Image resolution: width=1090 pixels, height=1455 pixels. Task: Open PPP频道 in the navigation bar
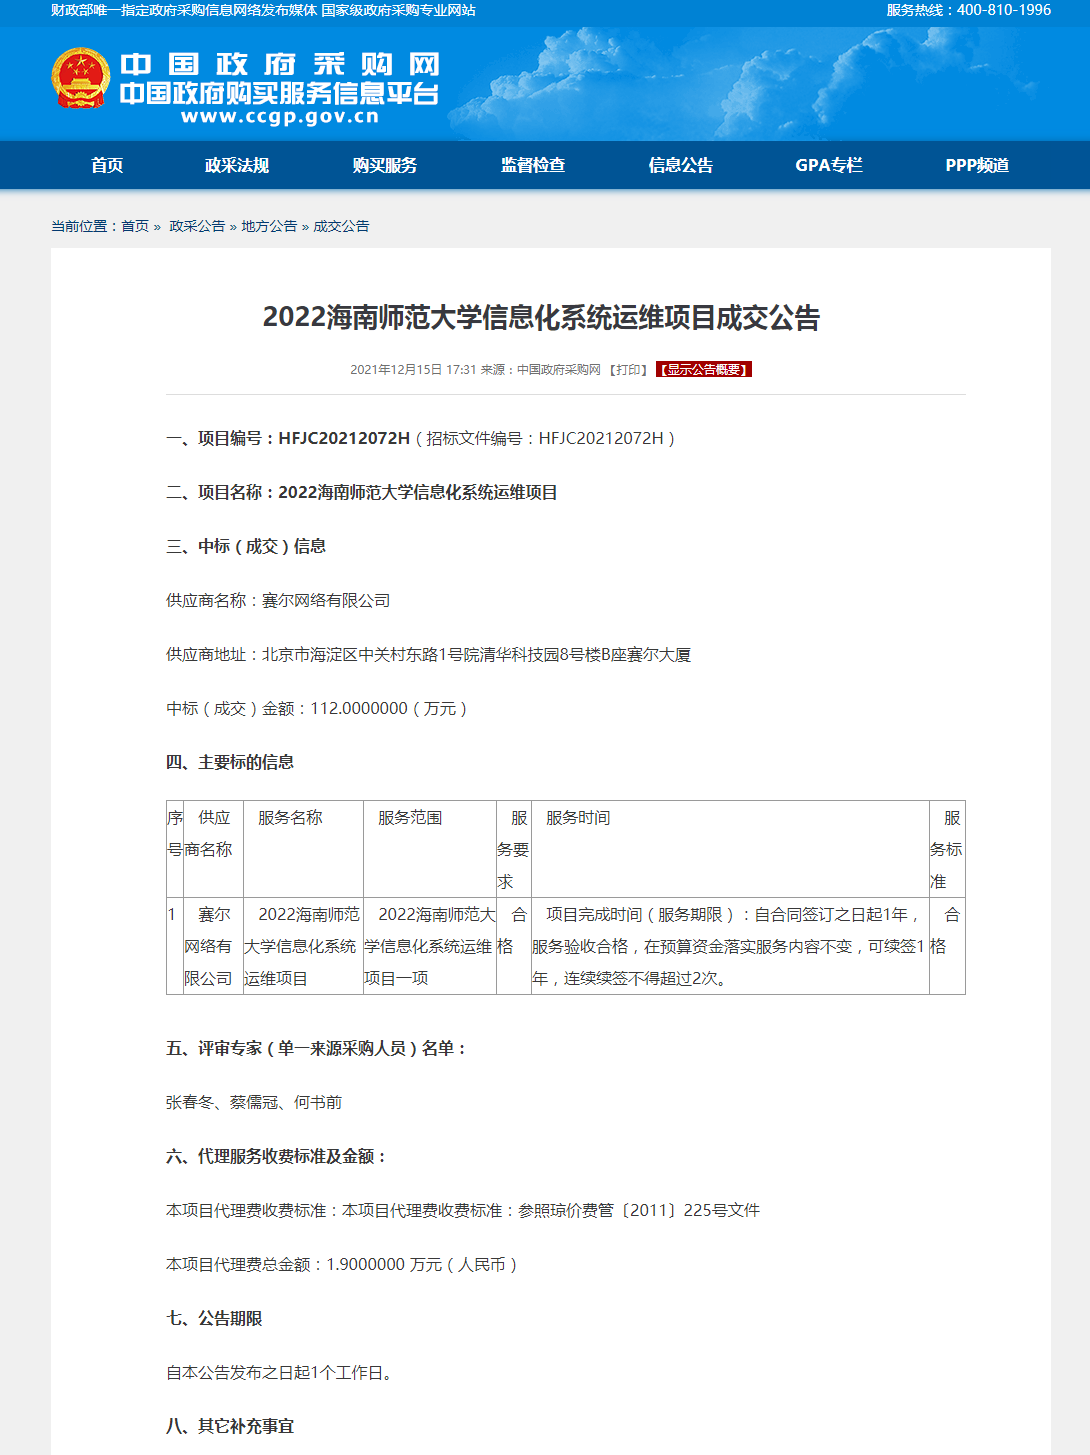pos(977,165)
